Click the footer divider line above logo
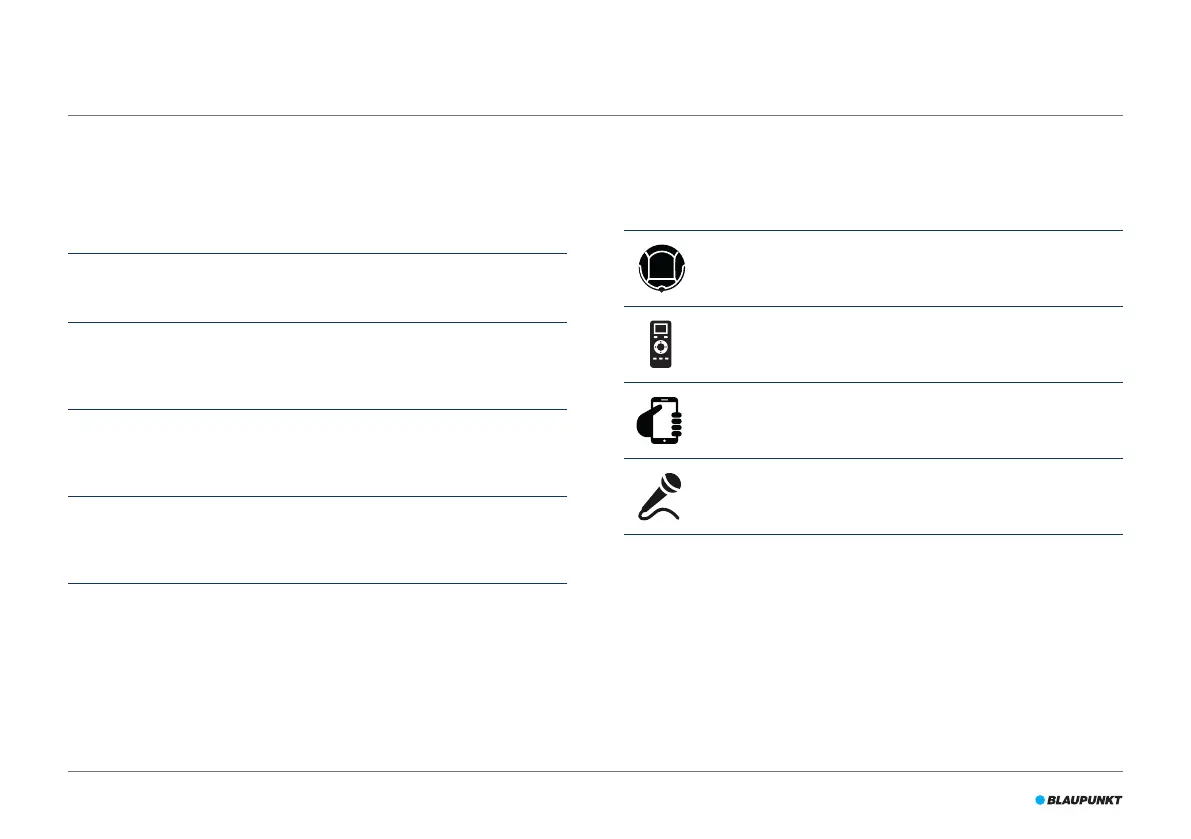 (x=596, y=771)
